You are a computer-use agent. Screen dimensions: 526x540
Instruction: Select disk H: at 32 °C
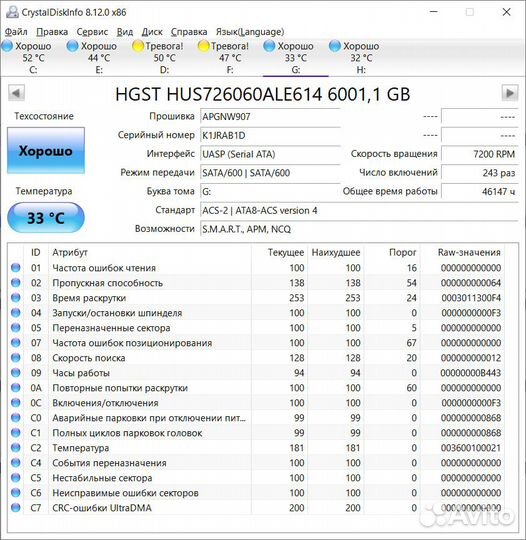[361, 58]
